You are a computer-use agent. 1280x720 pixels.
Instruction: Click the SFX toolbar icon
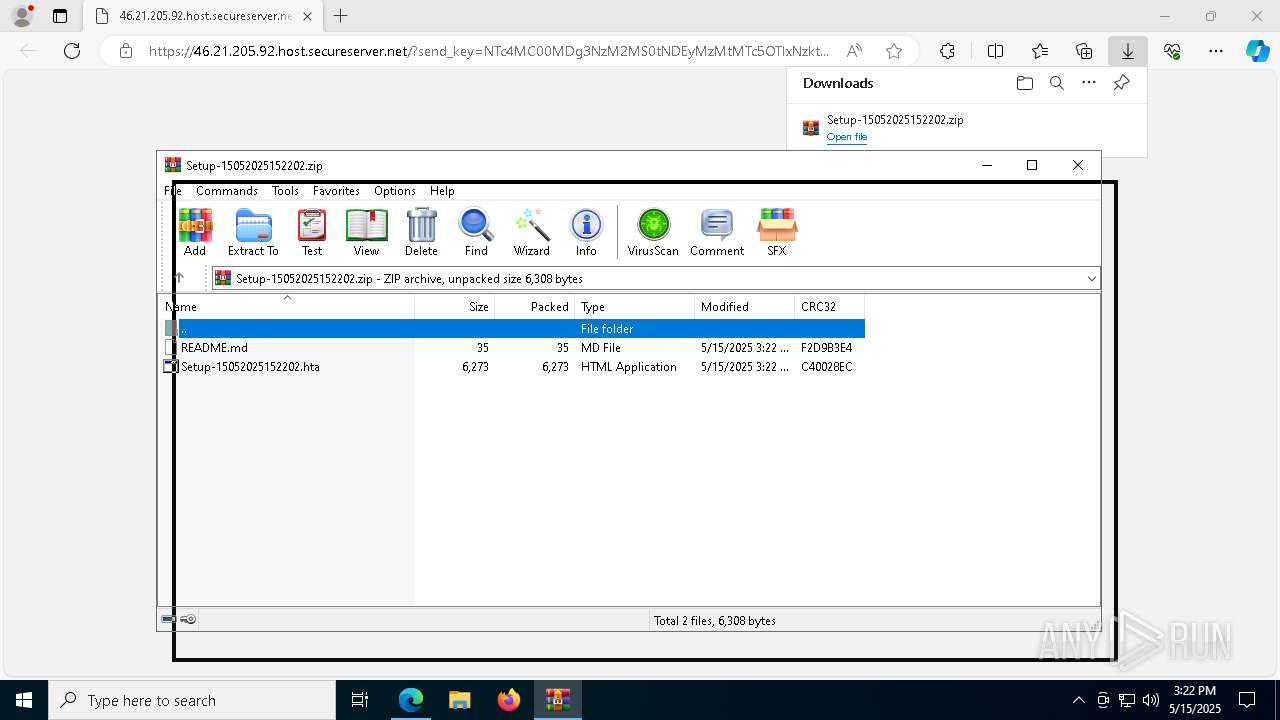[x=777, y=232]
